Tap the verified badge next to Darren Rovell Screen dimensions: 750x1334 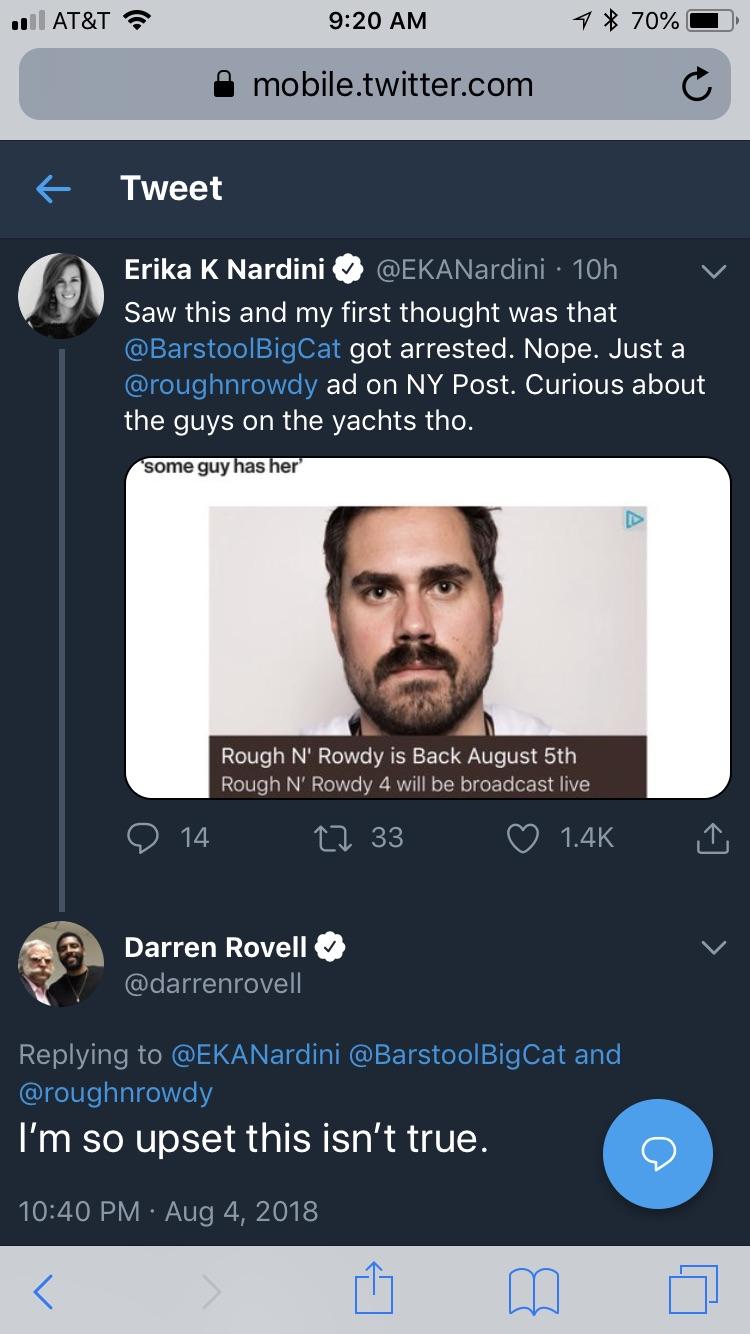coord(330,946)
